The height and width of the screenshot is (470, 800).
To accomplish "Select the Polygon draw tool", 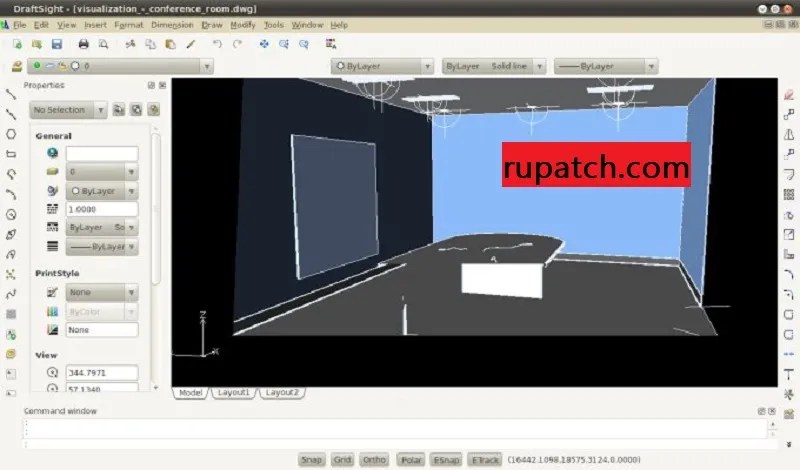I will point(11,134).
